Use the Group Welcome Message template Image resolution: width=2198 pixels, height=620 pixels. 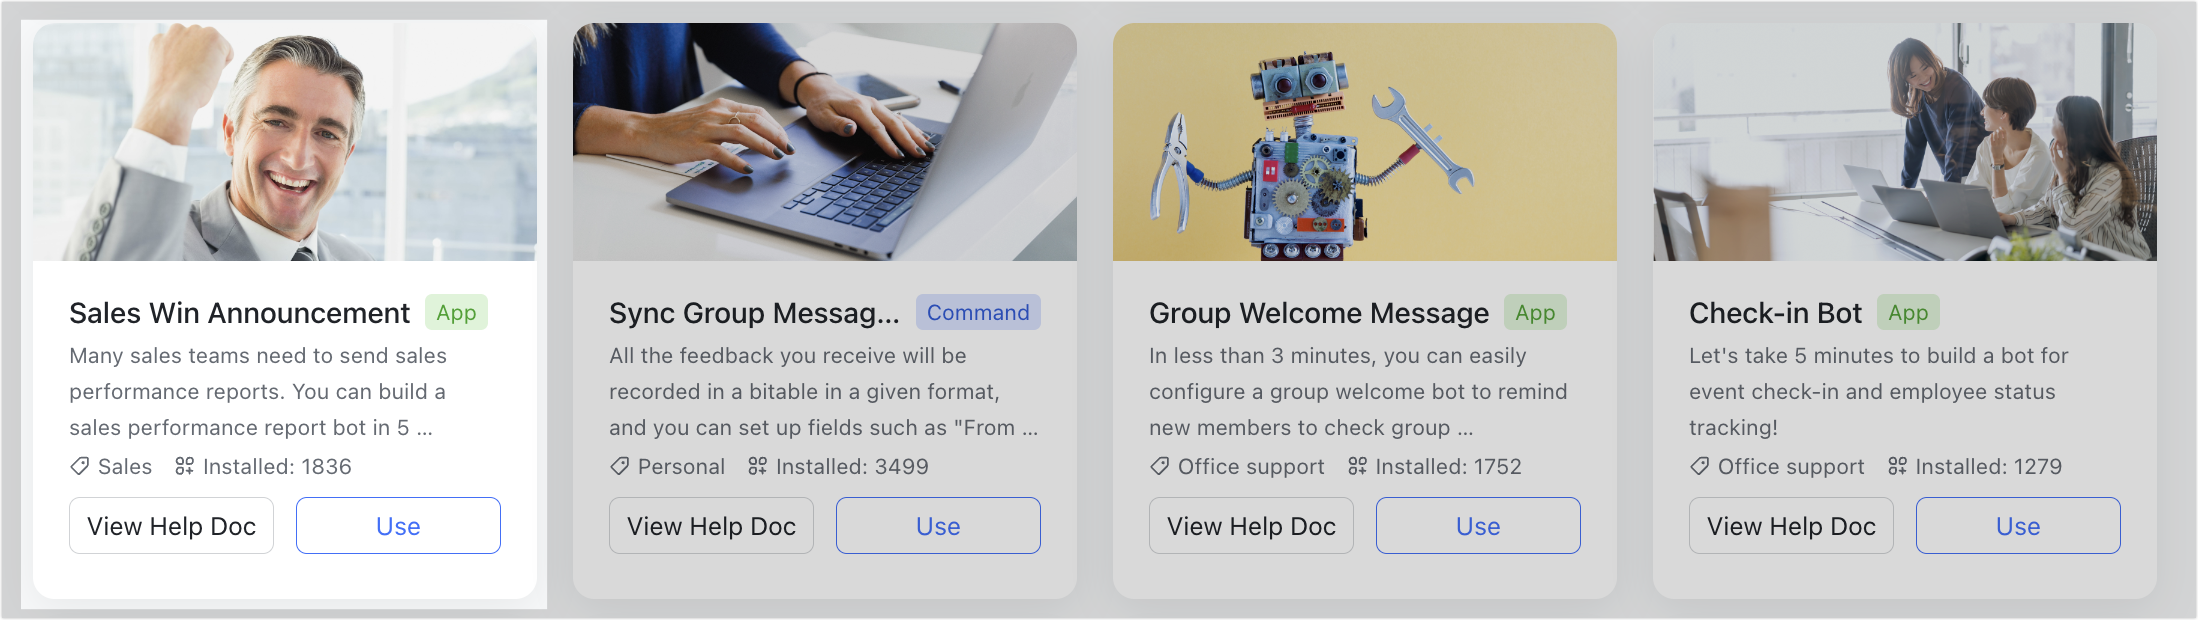[x=1478, y=526]
